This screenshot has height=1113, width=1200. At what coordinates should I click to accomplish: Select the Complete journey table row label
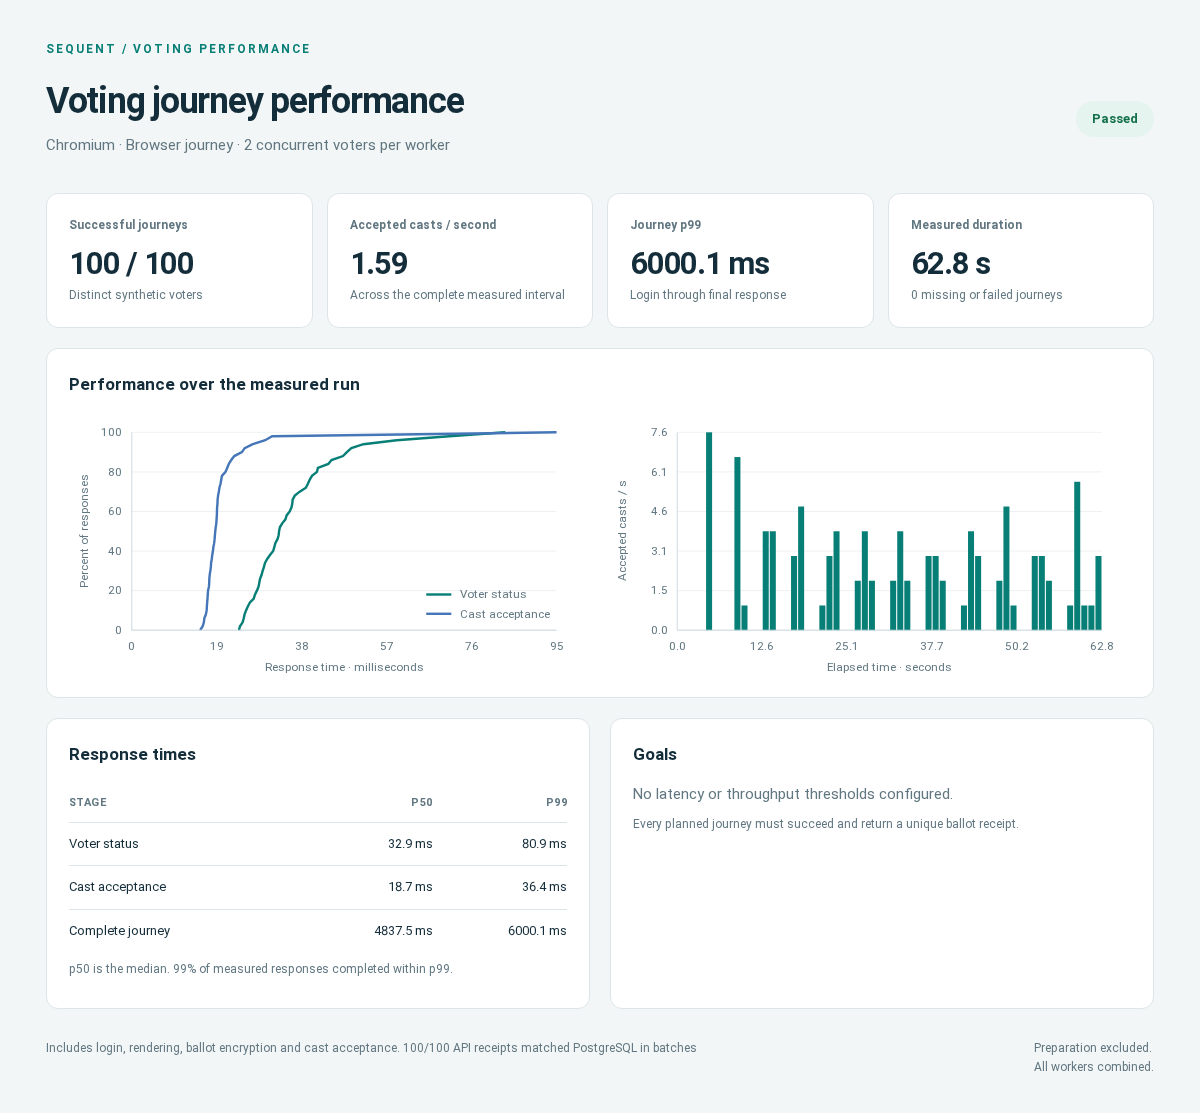pos(119,931)
